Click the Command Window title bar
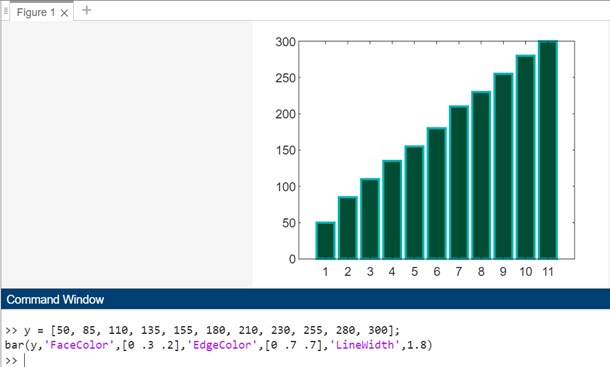 click(x=305, y=299)
